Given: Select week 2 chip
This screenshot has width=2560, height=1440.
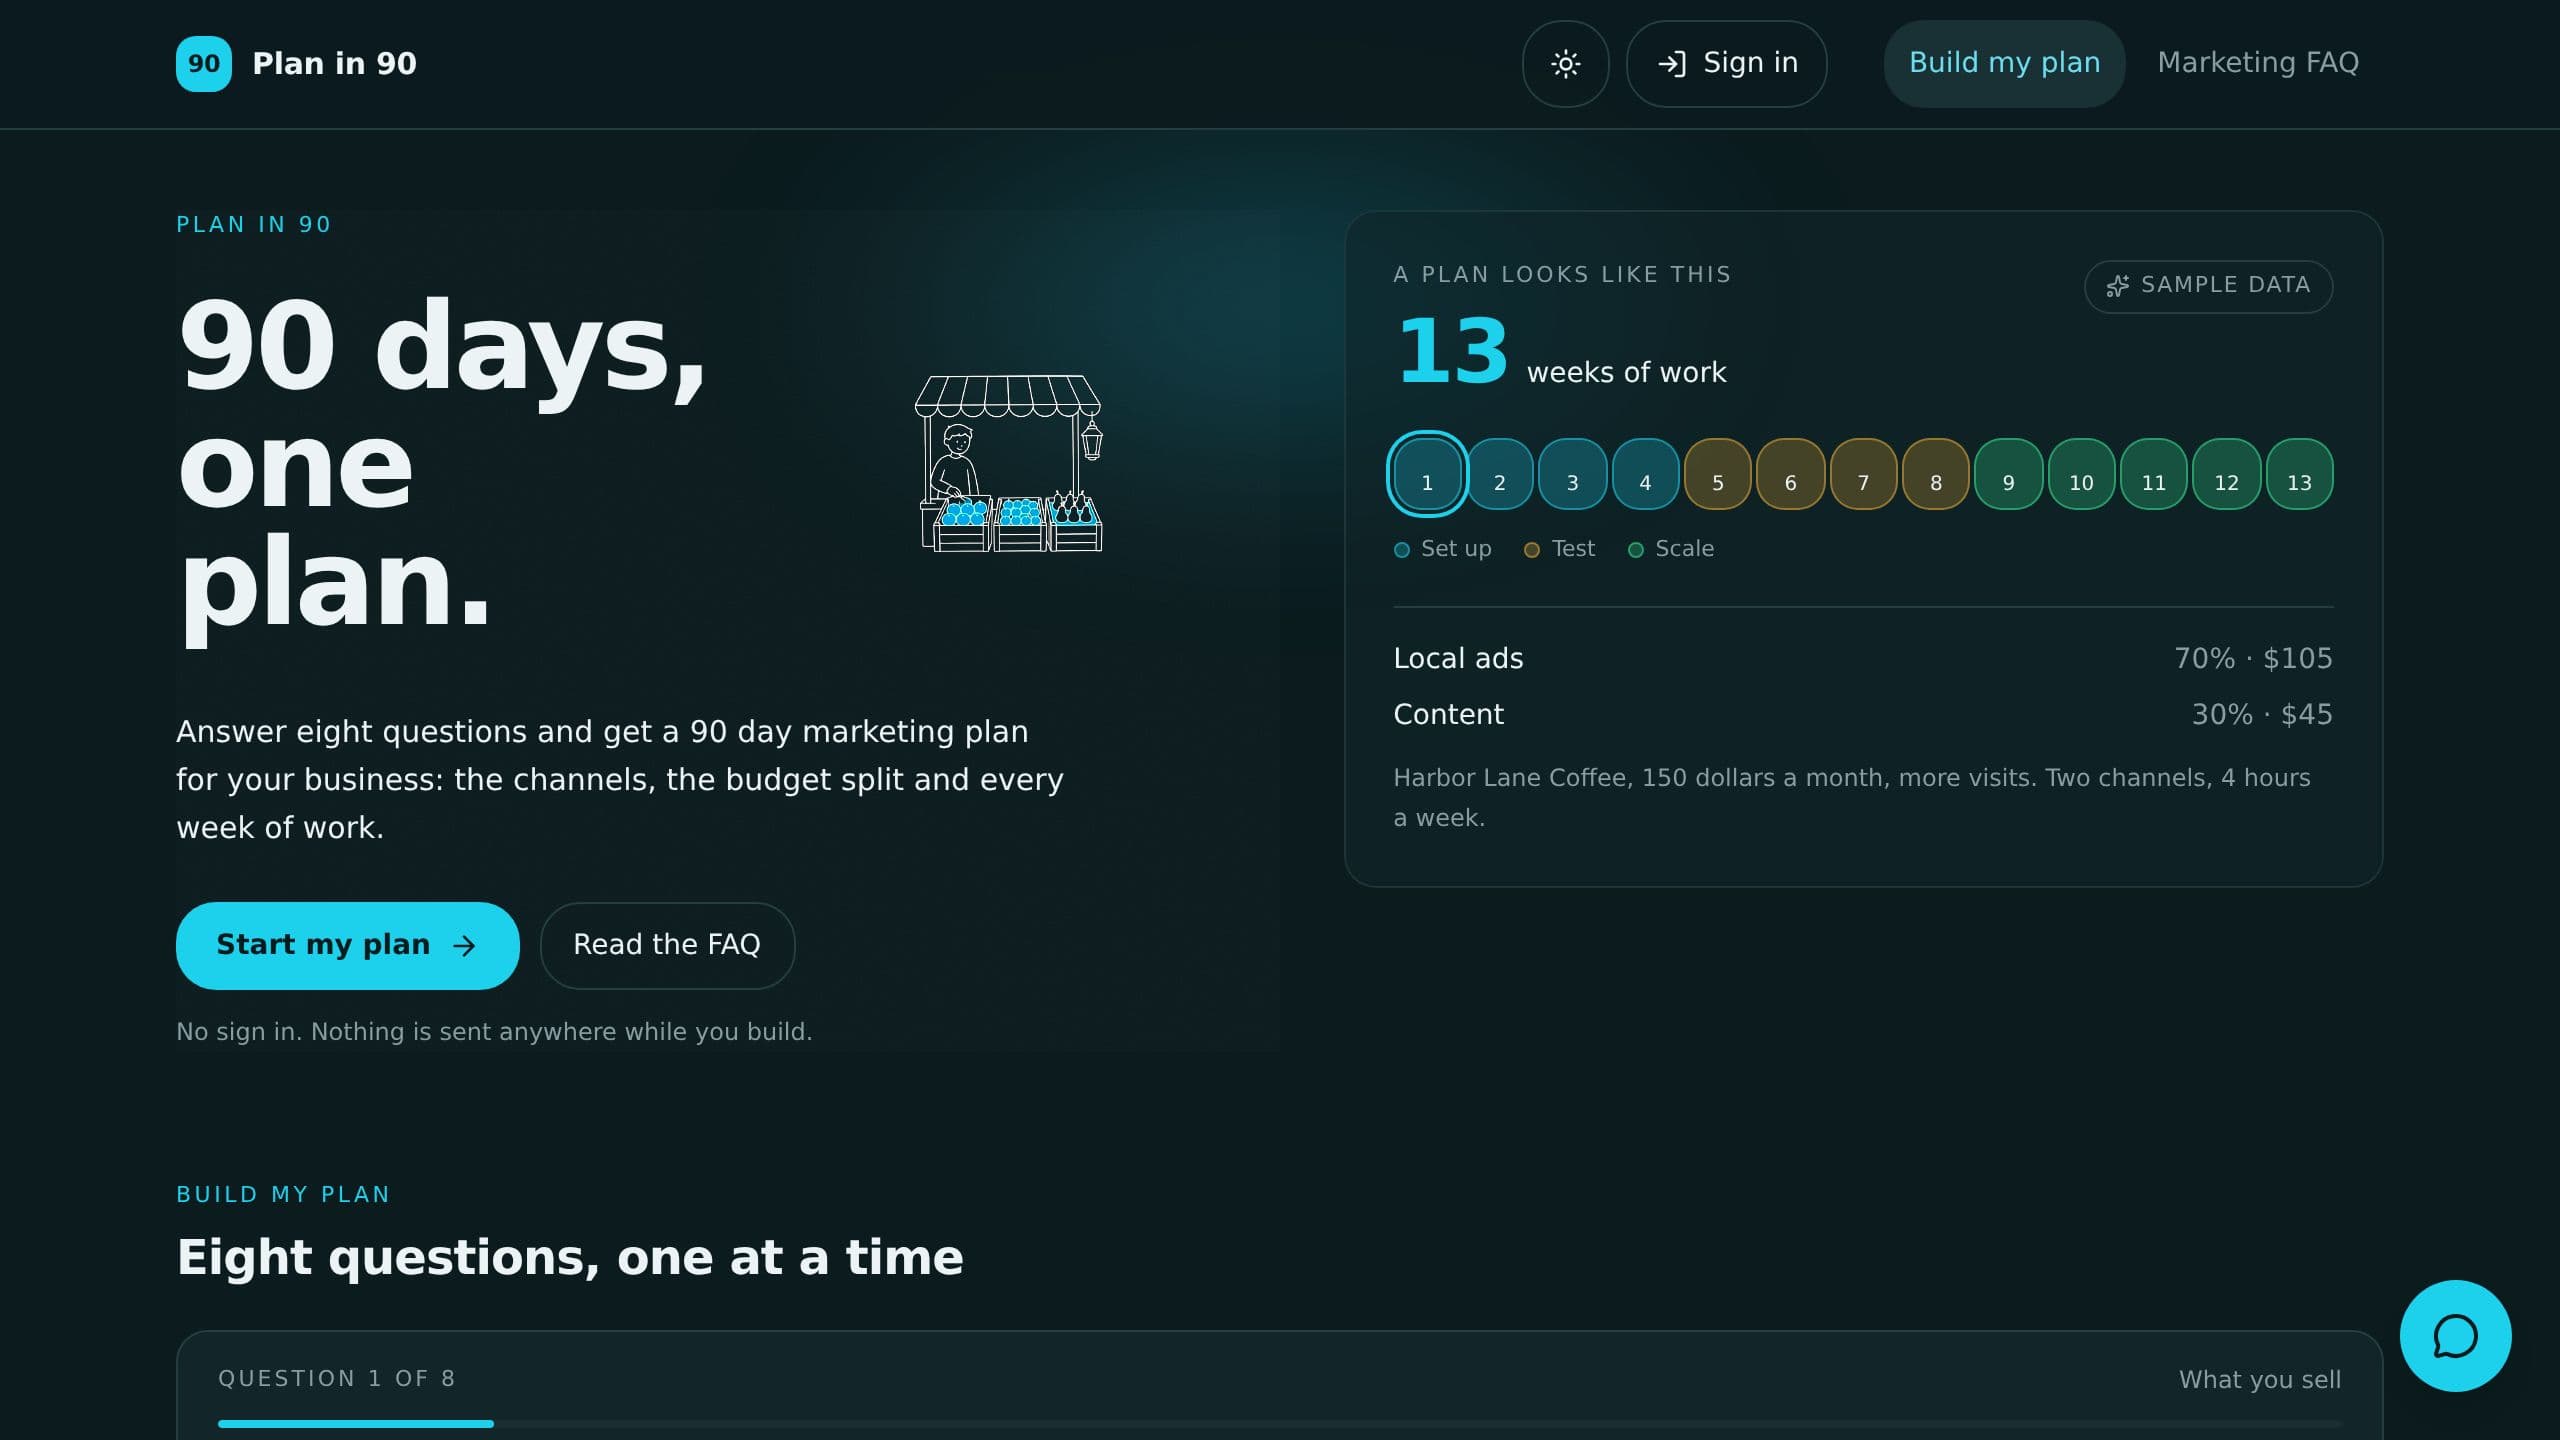Looking at the screenshot, I should point(1499,474).
